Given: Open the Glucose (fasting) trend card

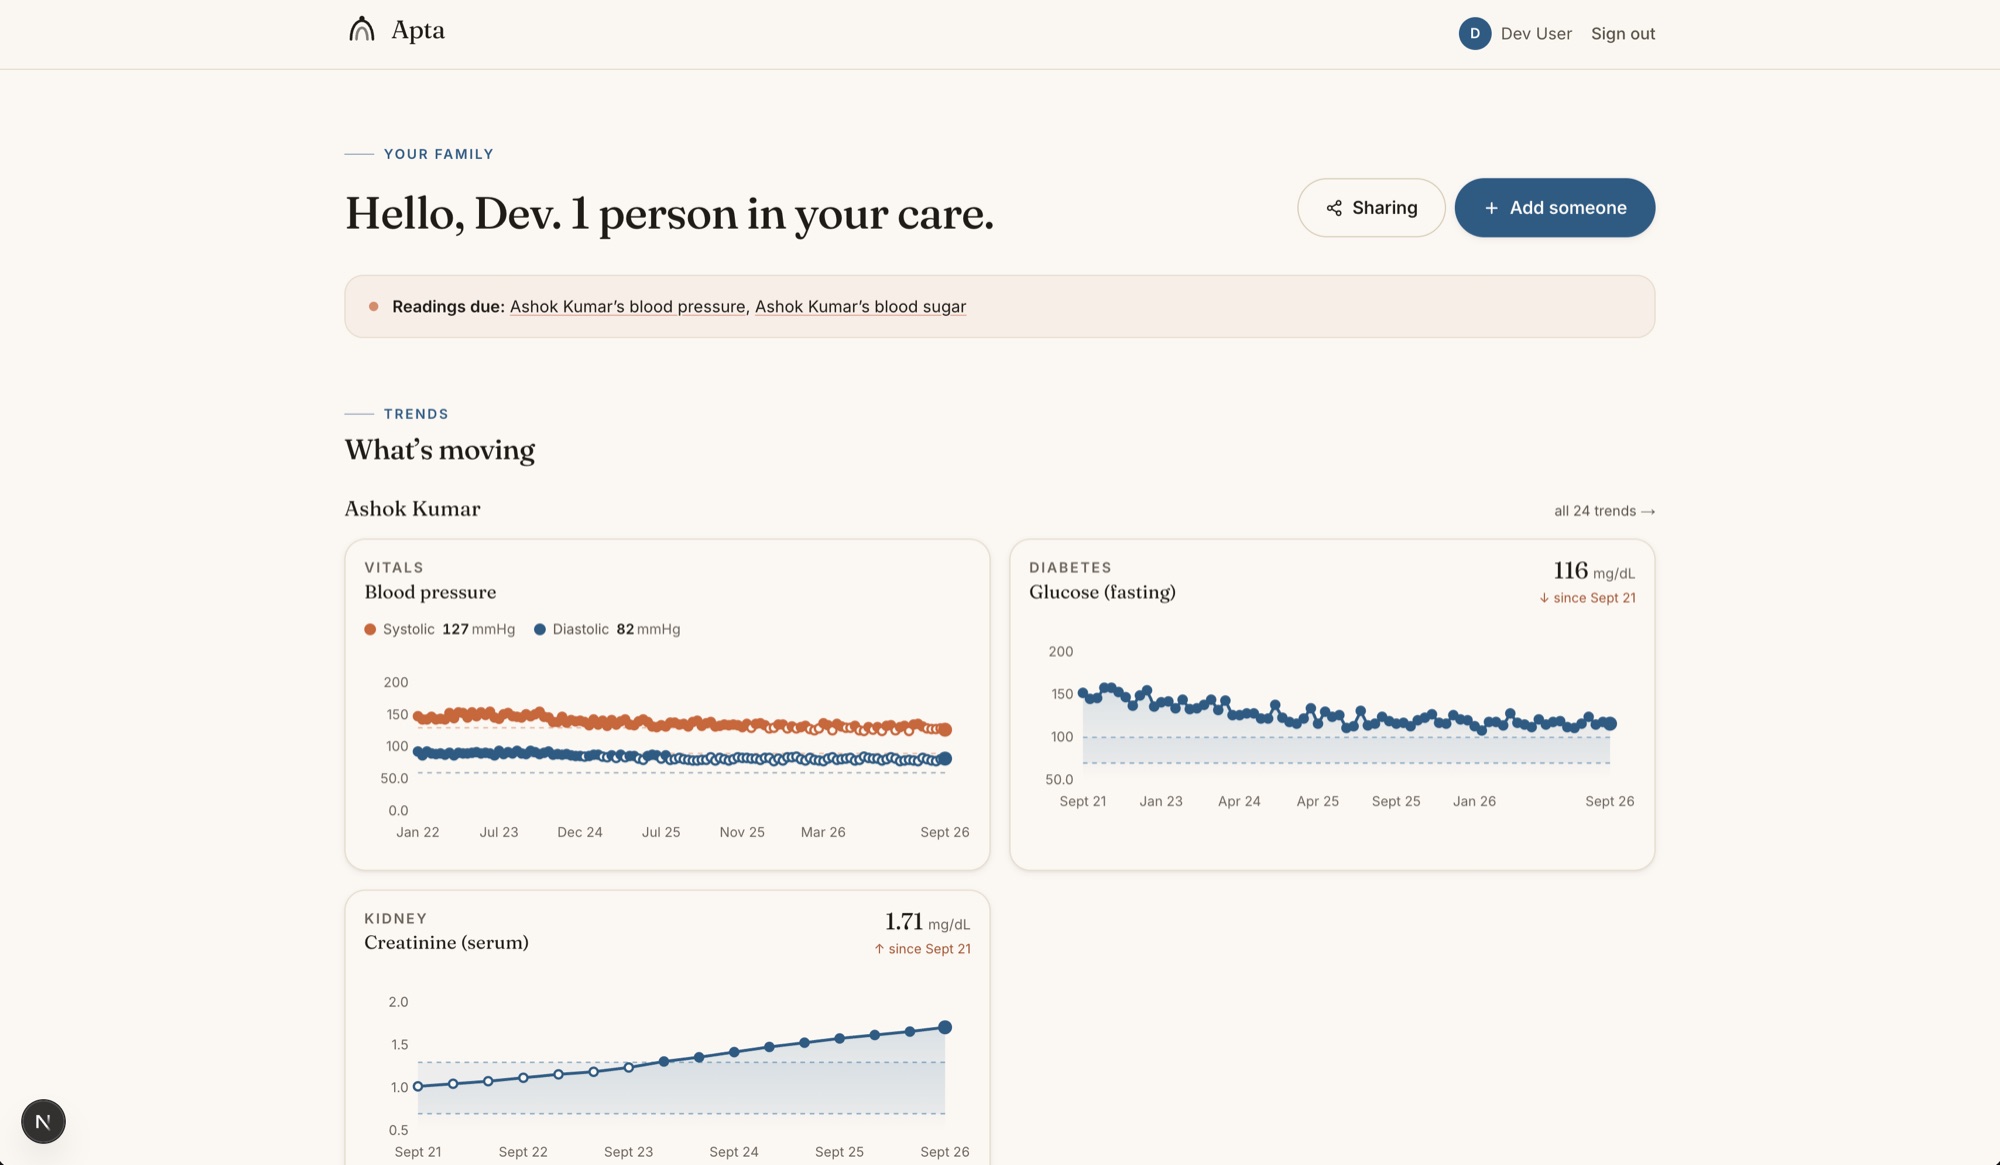Looking at the screenshot, I should coord(1332,704).
